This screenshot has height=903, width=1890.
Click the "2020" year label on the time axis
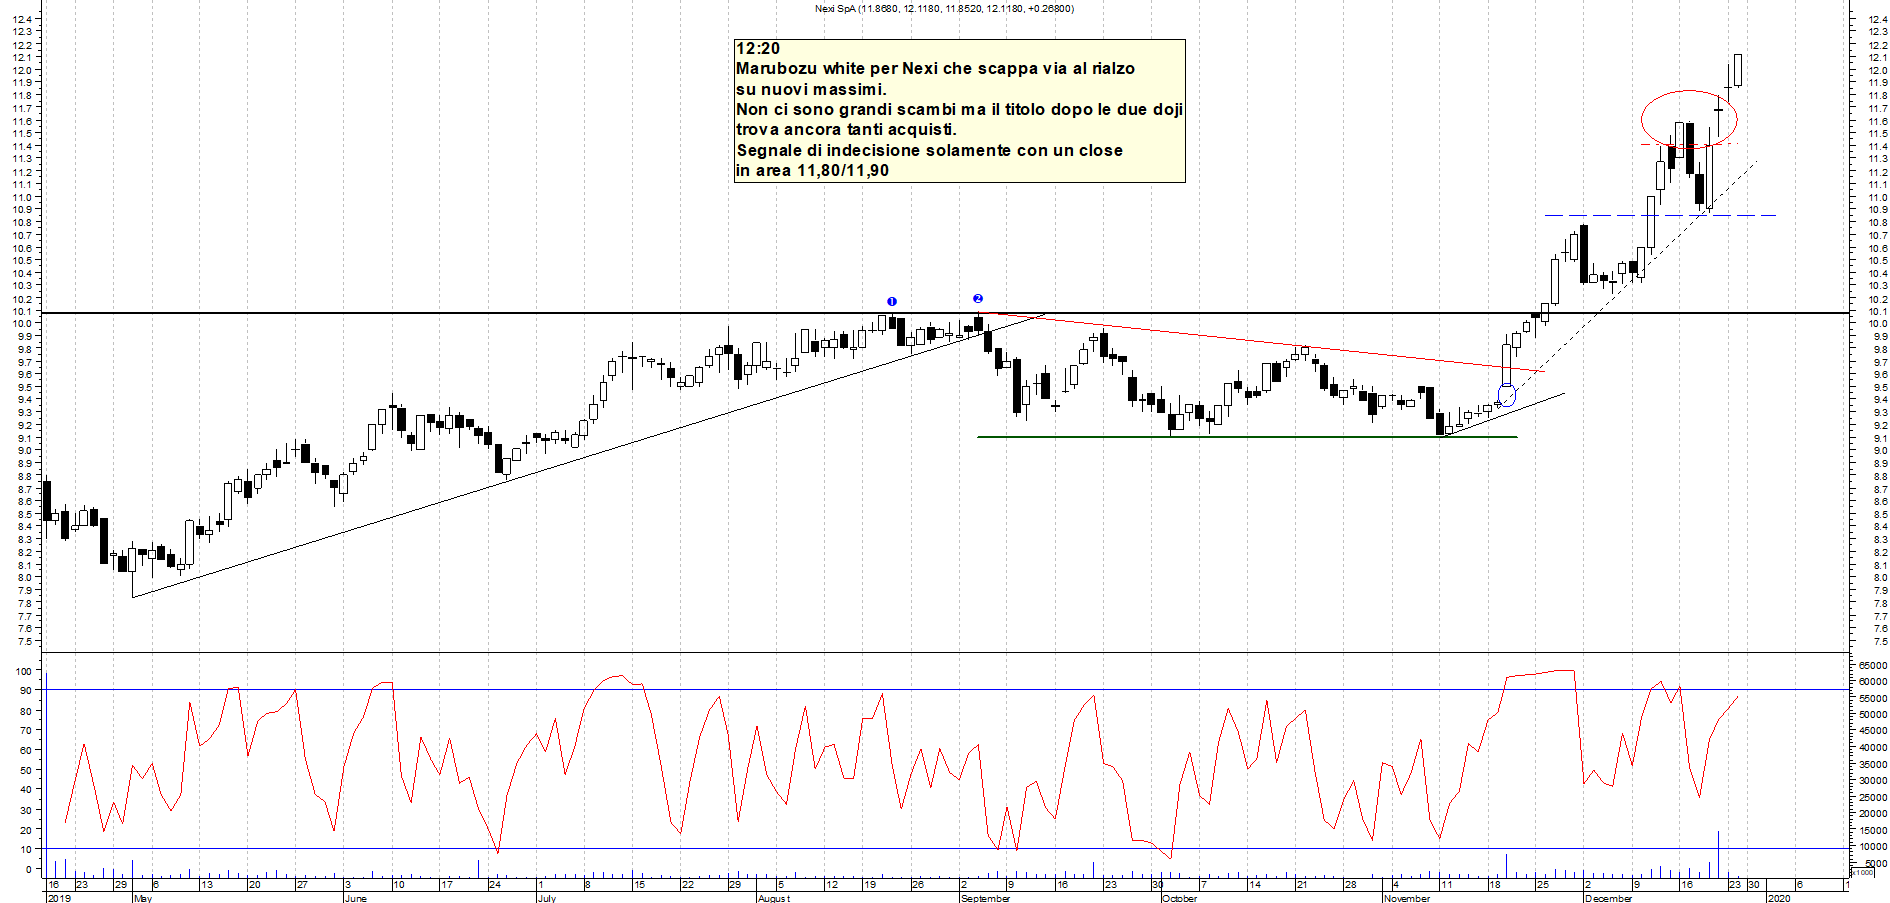(x=1778, y=898)
